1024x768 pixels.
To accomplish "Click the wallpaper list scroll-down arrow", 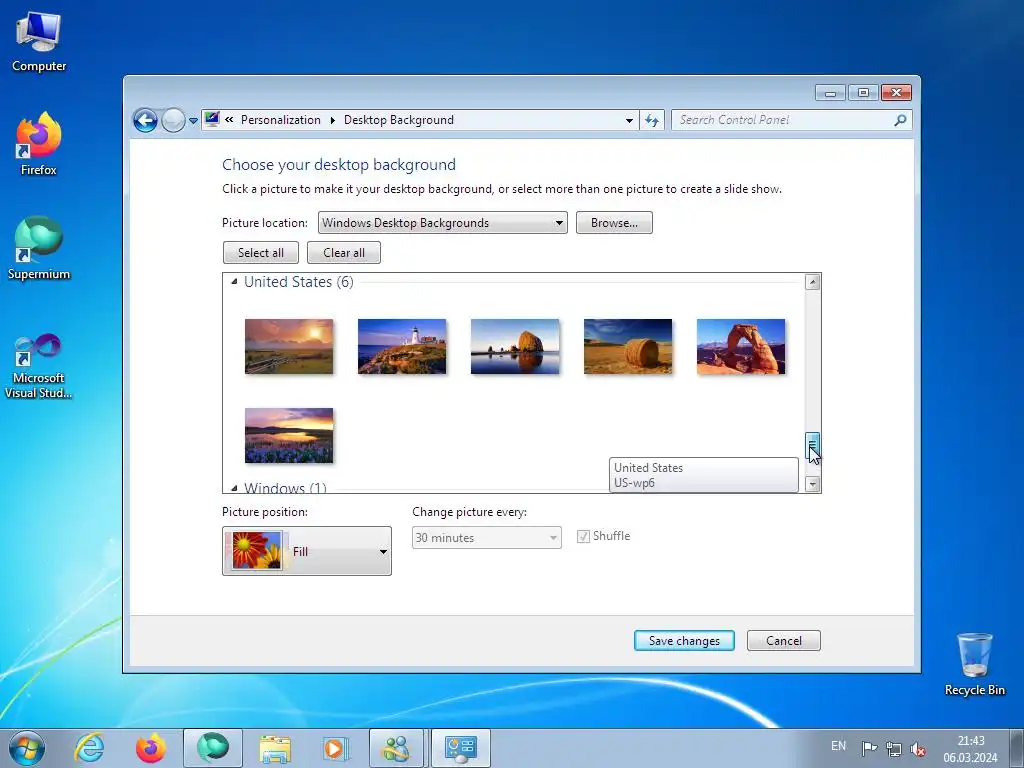I will tap(812, 484).
